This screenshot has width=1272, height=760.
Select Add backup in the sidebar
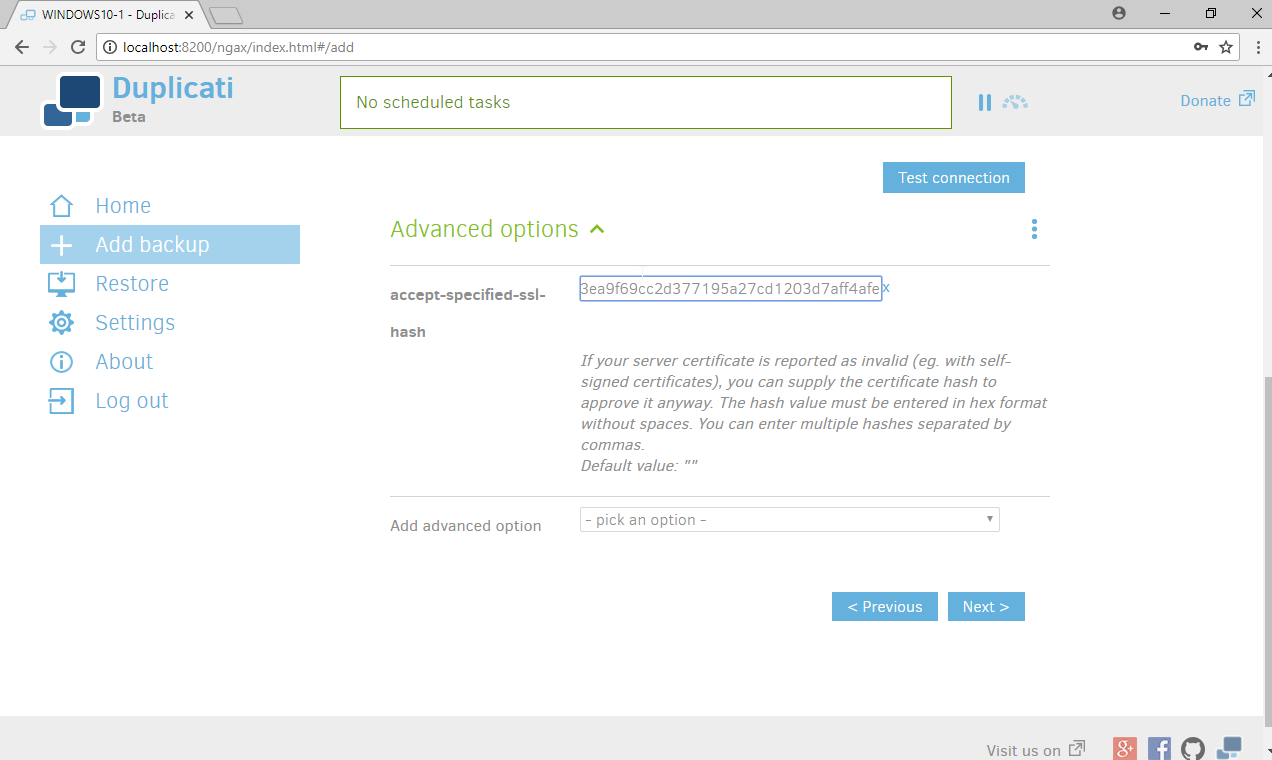click(x=152, y=245)
